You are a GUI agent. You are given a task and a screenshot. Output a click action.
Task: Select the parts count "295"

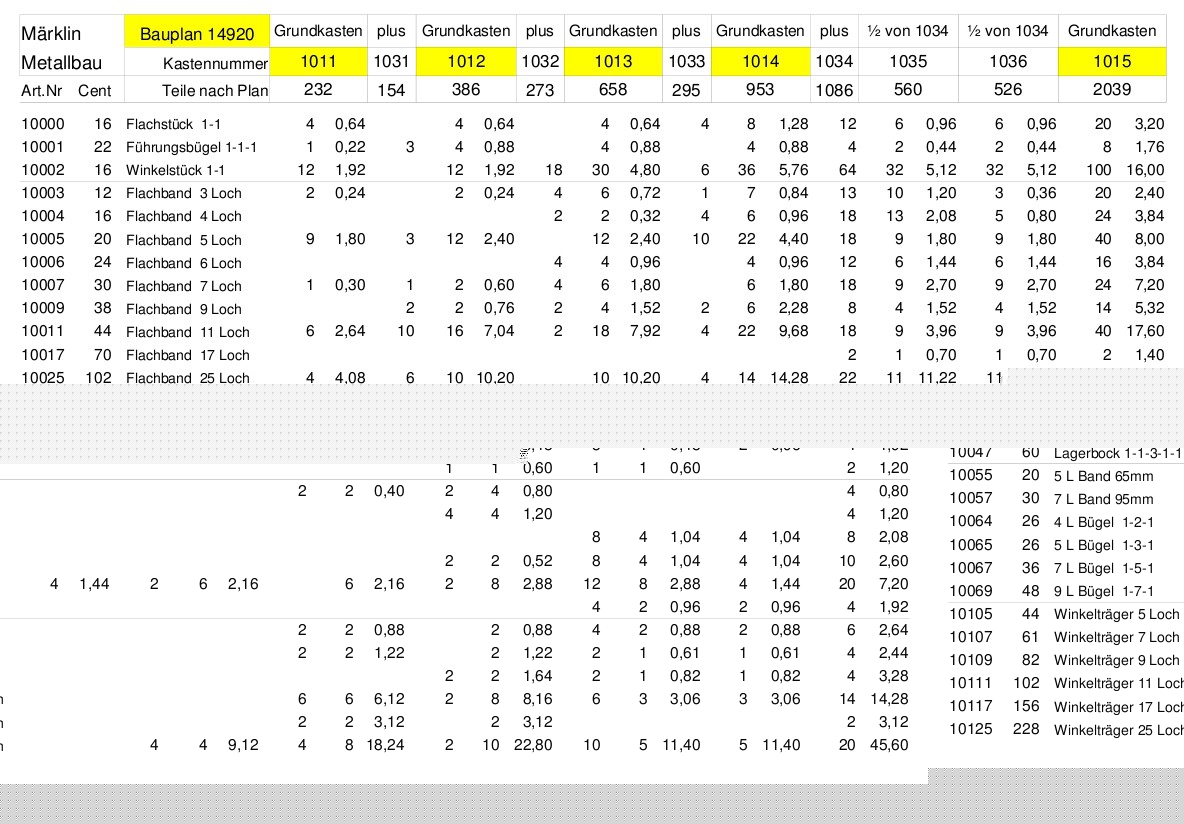coord(686,90)
